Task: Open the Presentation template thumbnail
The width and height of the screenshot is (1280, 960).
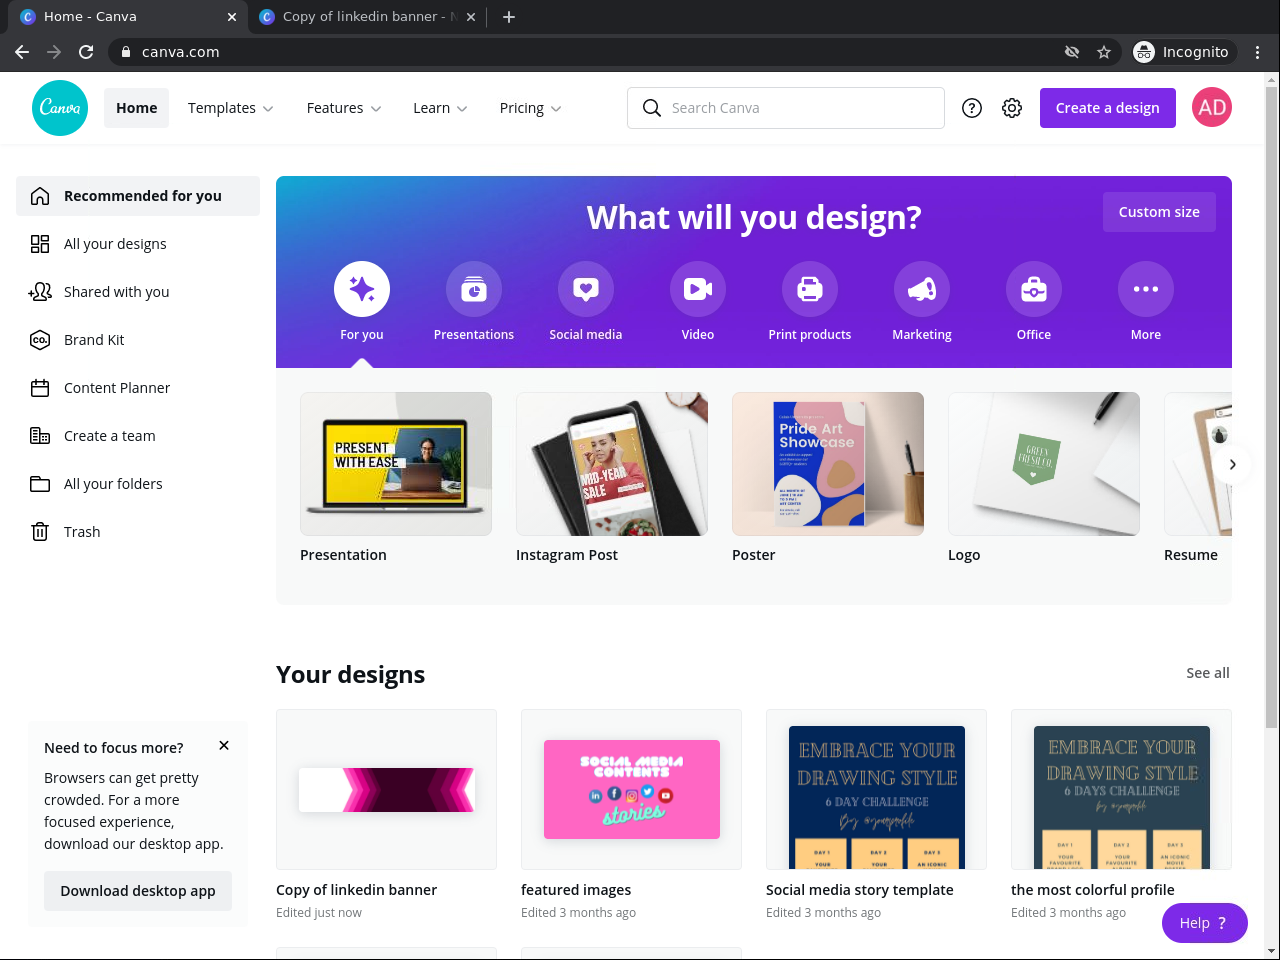Action: (396, 464)
